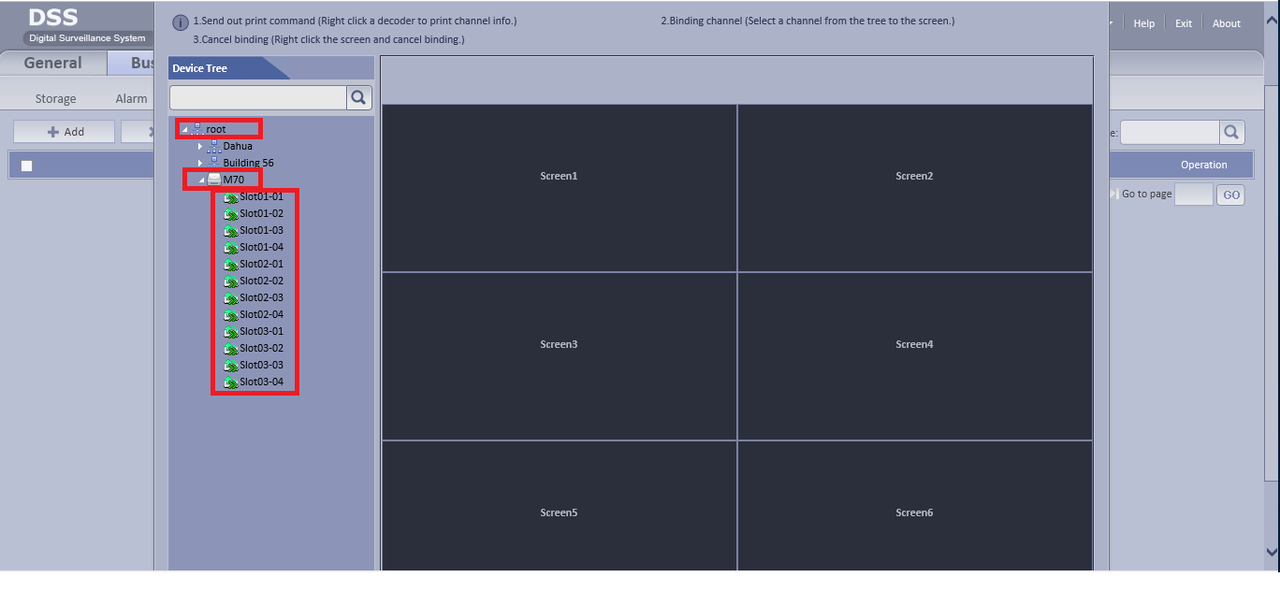Viewport: 1280px width, 606px height.
Task: Click the info icon beside instructions
Action: point(181,23)
